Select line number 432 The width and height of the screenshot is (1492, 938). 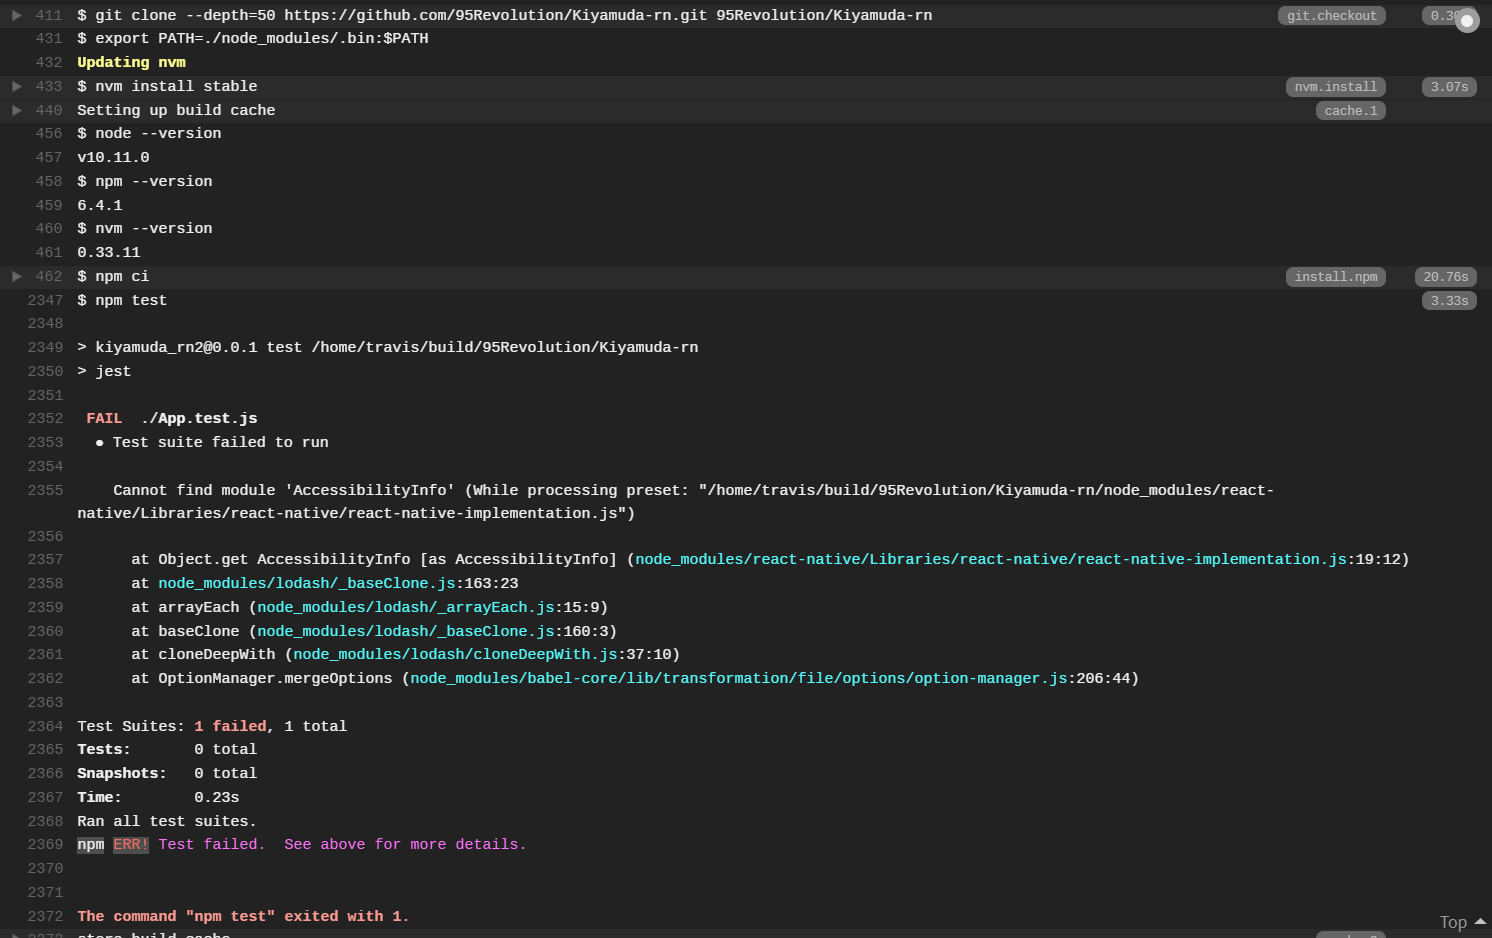[x=48, y=62]
